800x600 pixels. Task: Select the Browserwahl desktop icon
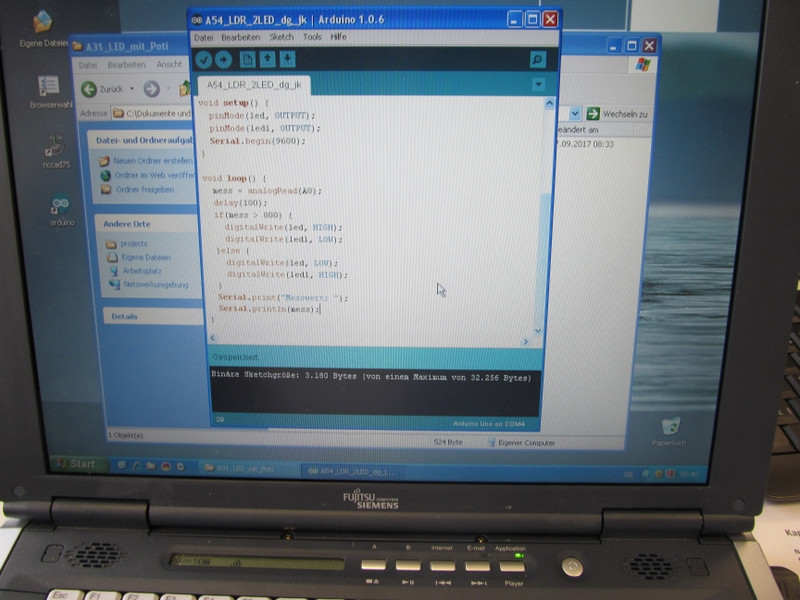(49, 88)
